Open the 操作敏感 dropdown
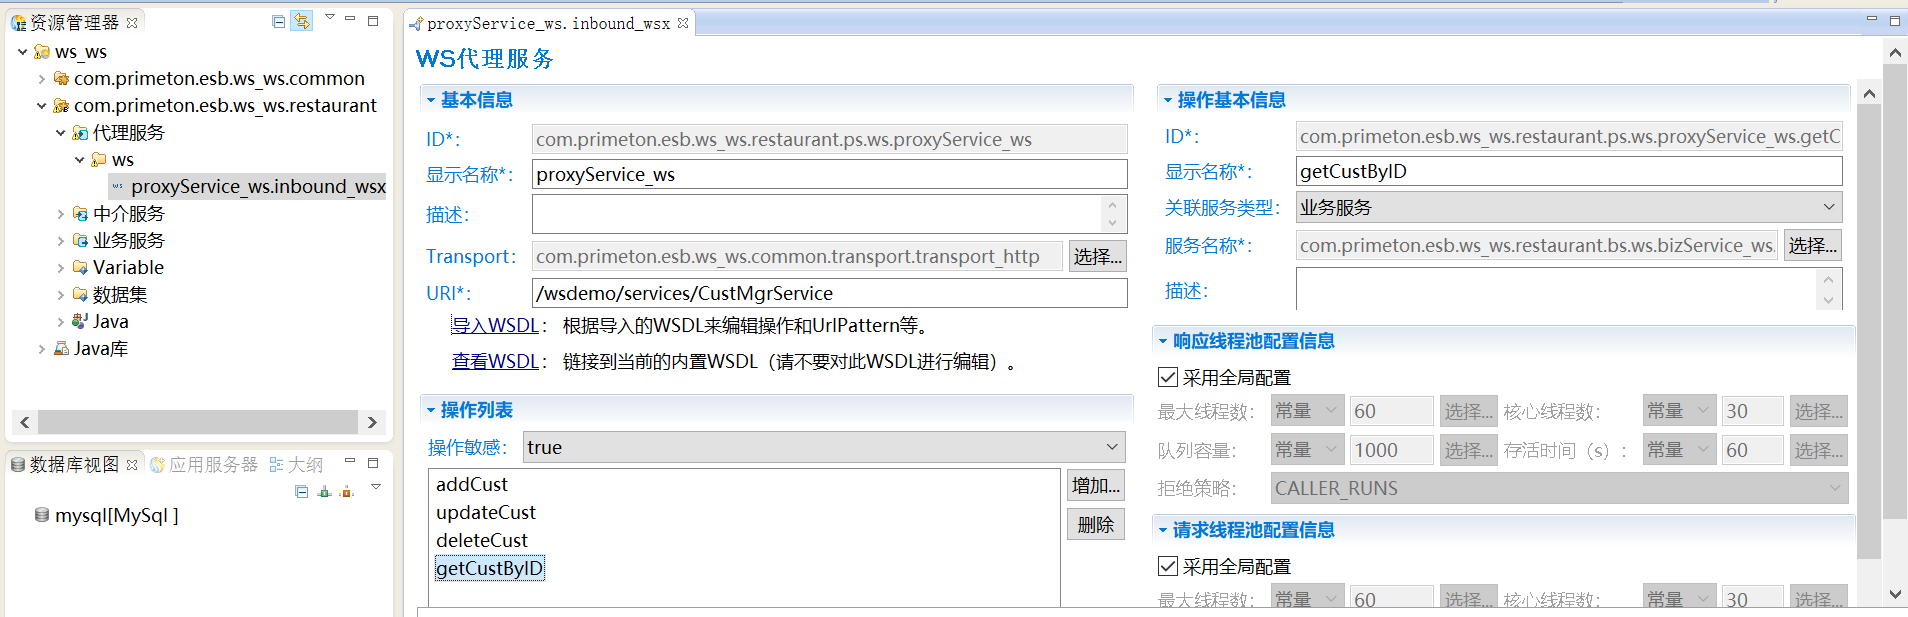The image size is (1908, 617). coord(1111,447)
